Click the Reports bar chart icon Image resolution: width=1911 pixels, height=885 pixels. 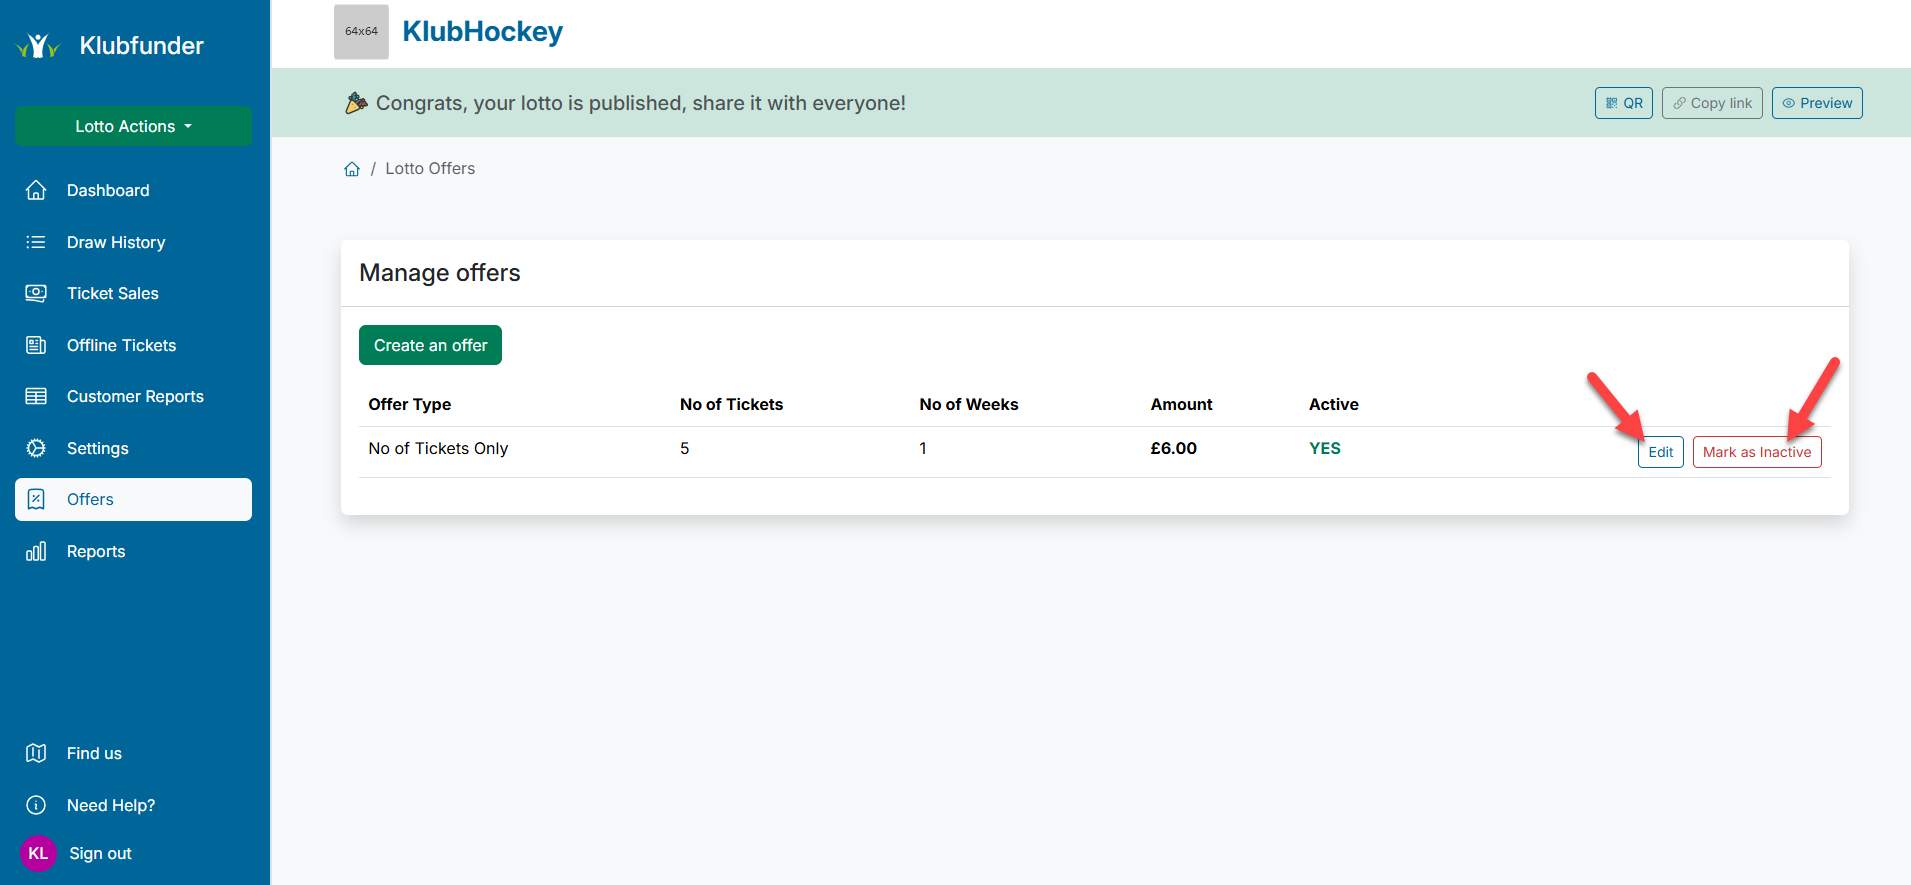click(x=36, y=551)
